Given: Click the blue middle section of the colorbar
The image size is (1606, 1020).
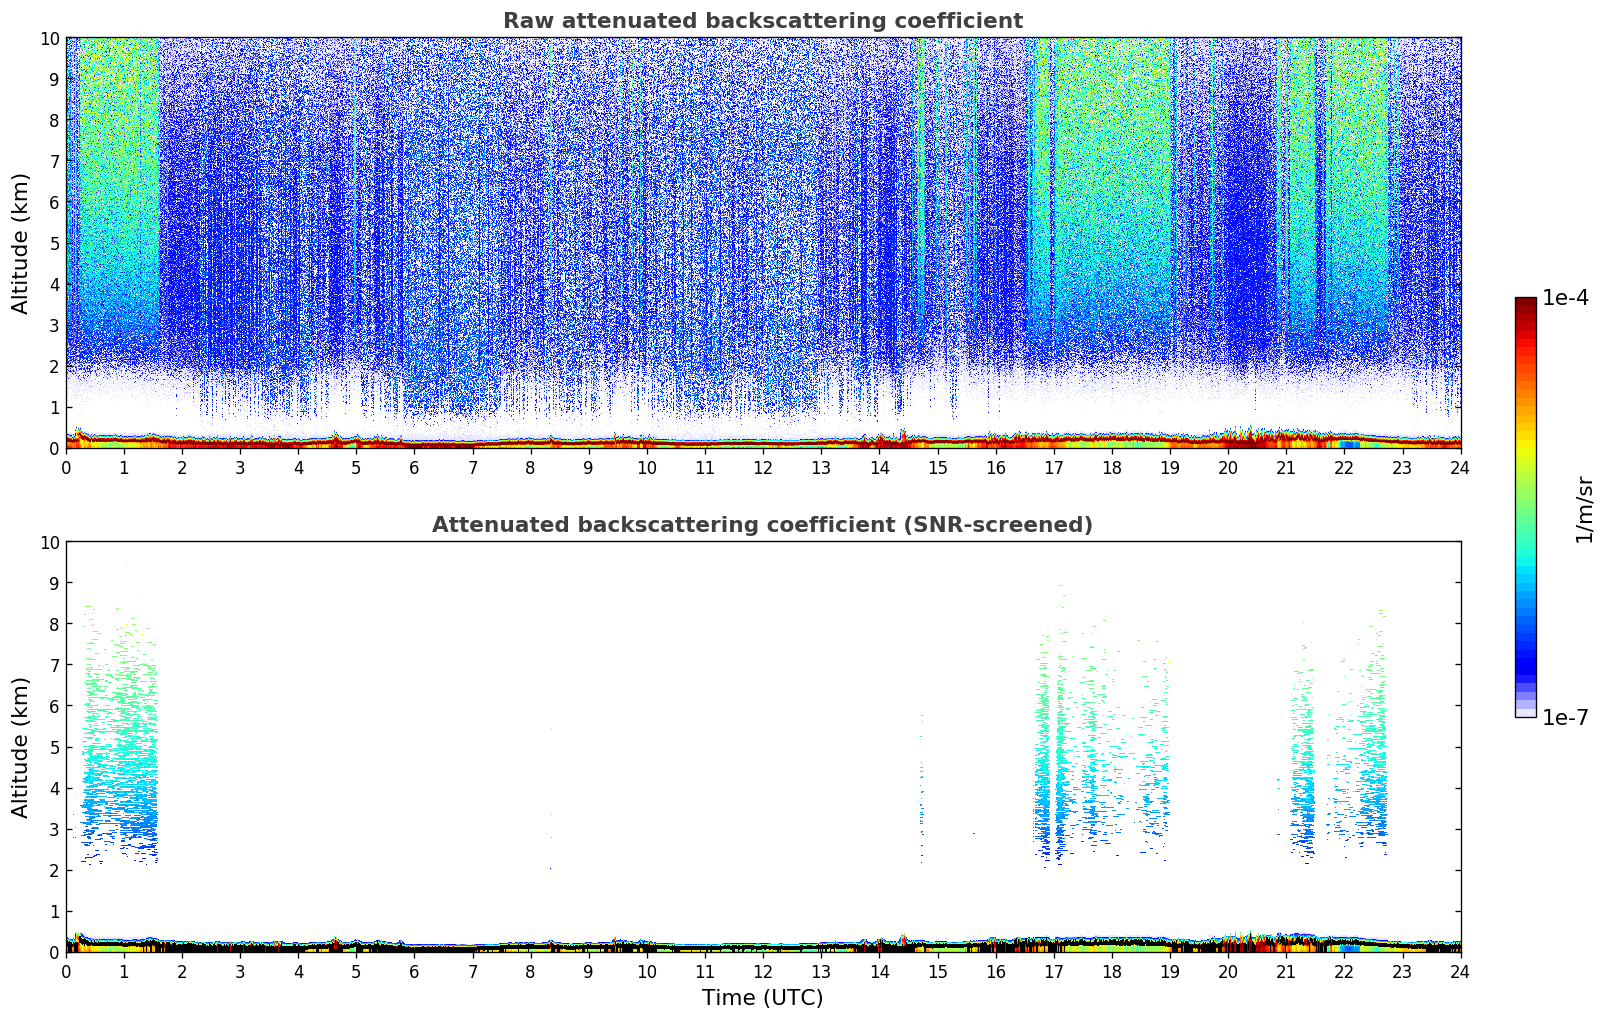Looking at the screenshot, I should pos(1525,640).
